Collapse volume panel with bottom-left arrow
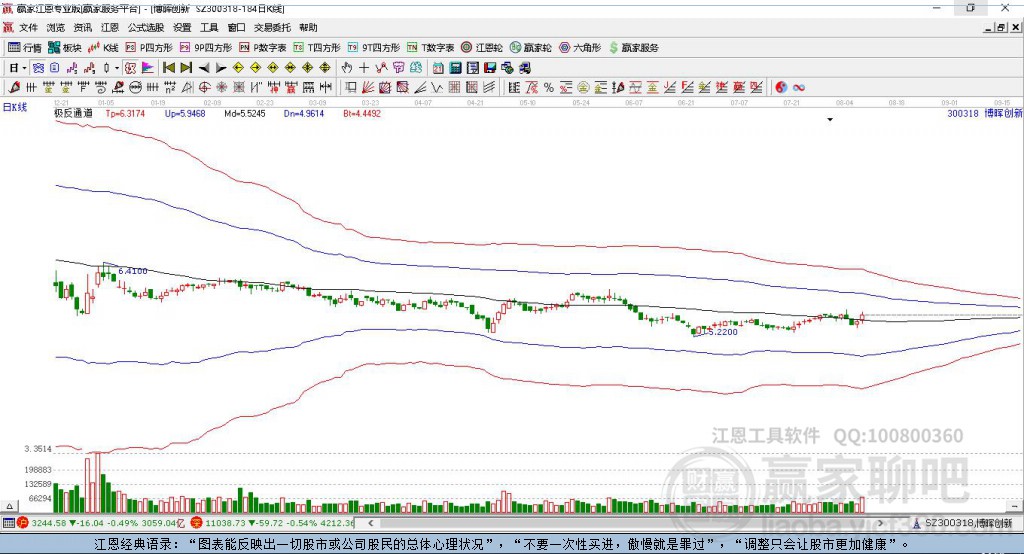The height and width of the screenshot is (554, 1024). point(9,506)
